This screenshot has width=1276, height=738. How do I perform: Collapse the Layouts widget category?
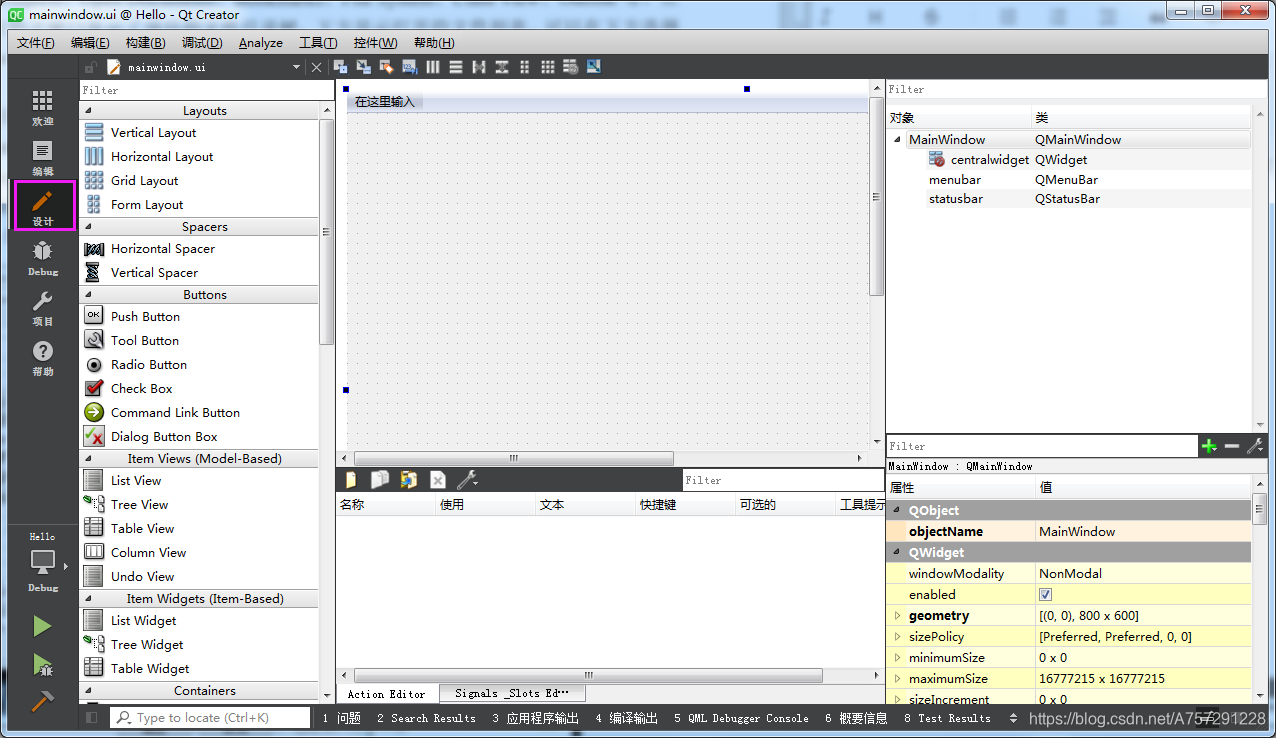click(x=87, y=111)
